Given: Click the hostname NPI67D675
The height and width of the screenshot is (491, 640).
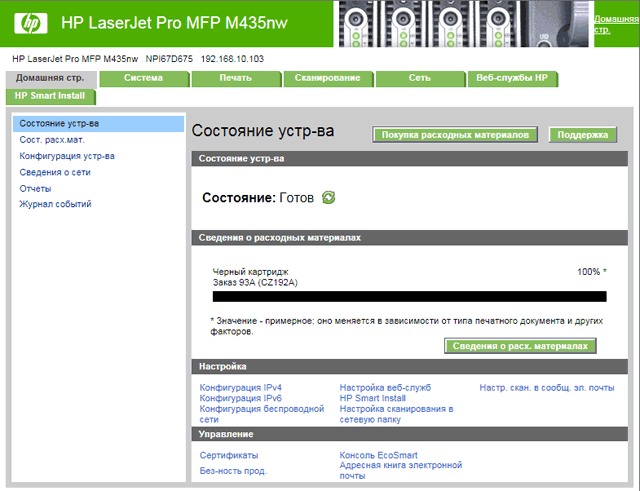Looking at the screenshot, I should tap(169, 59).
